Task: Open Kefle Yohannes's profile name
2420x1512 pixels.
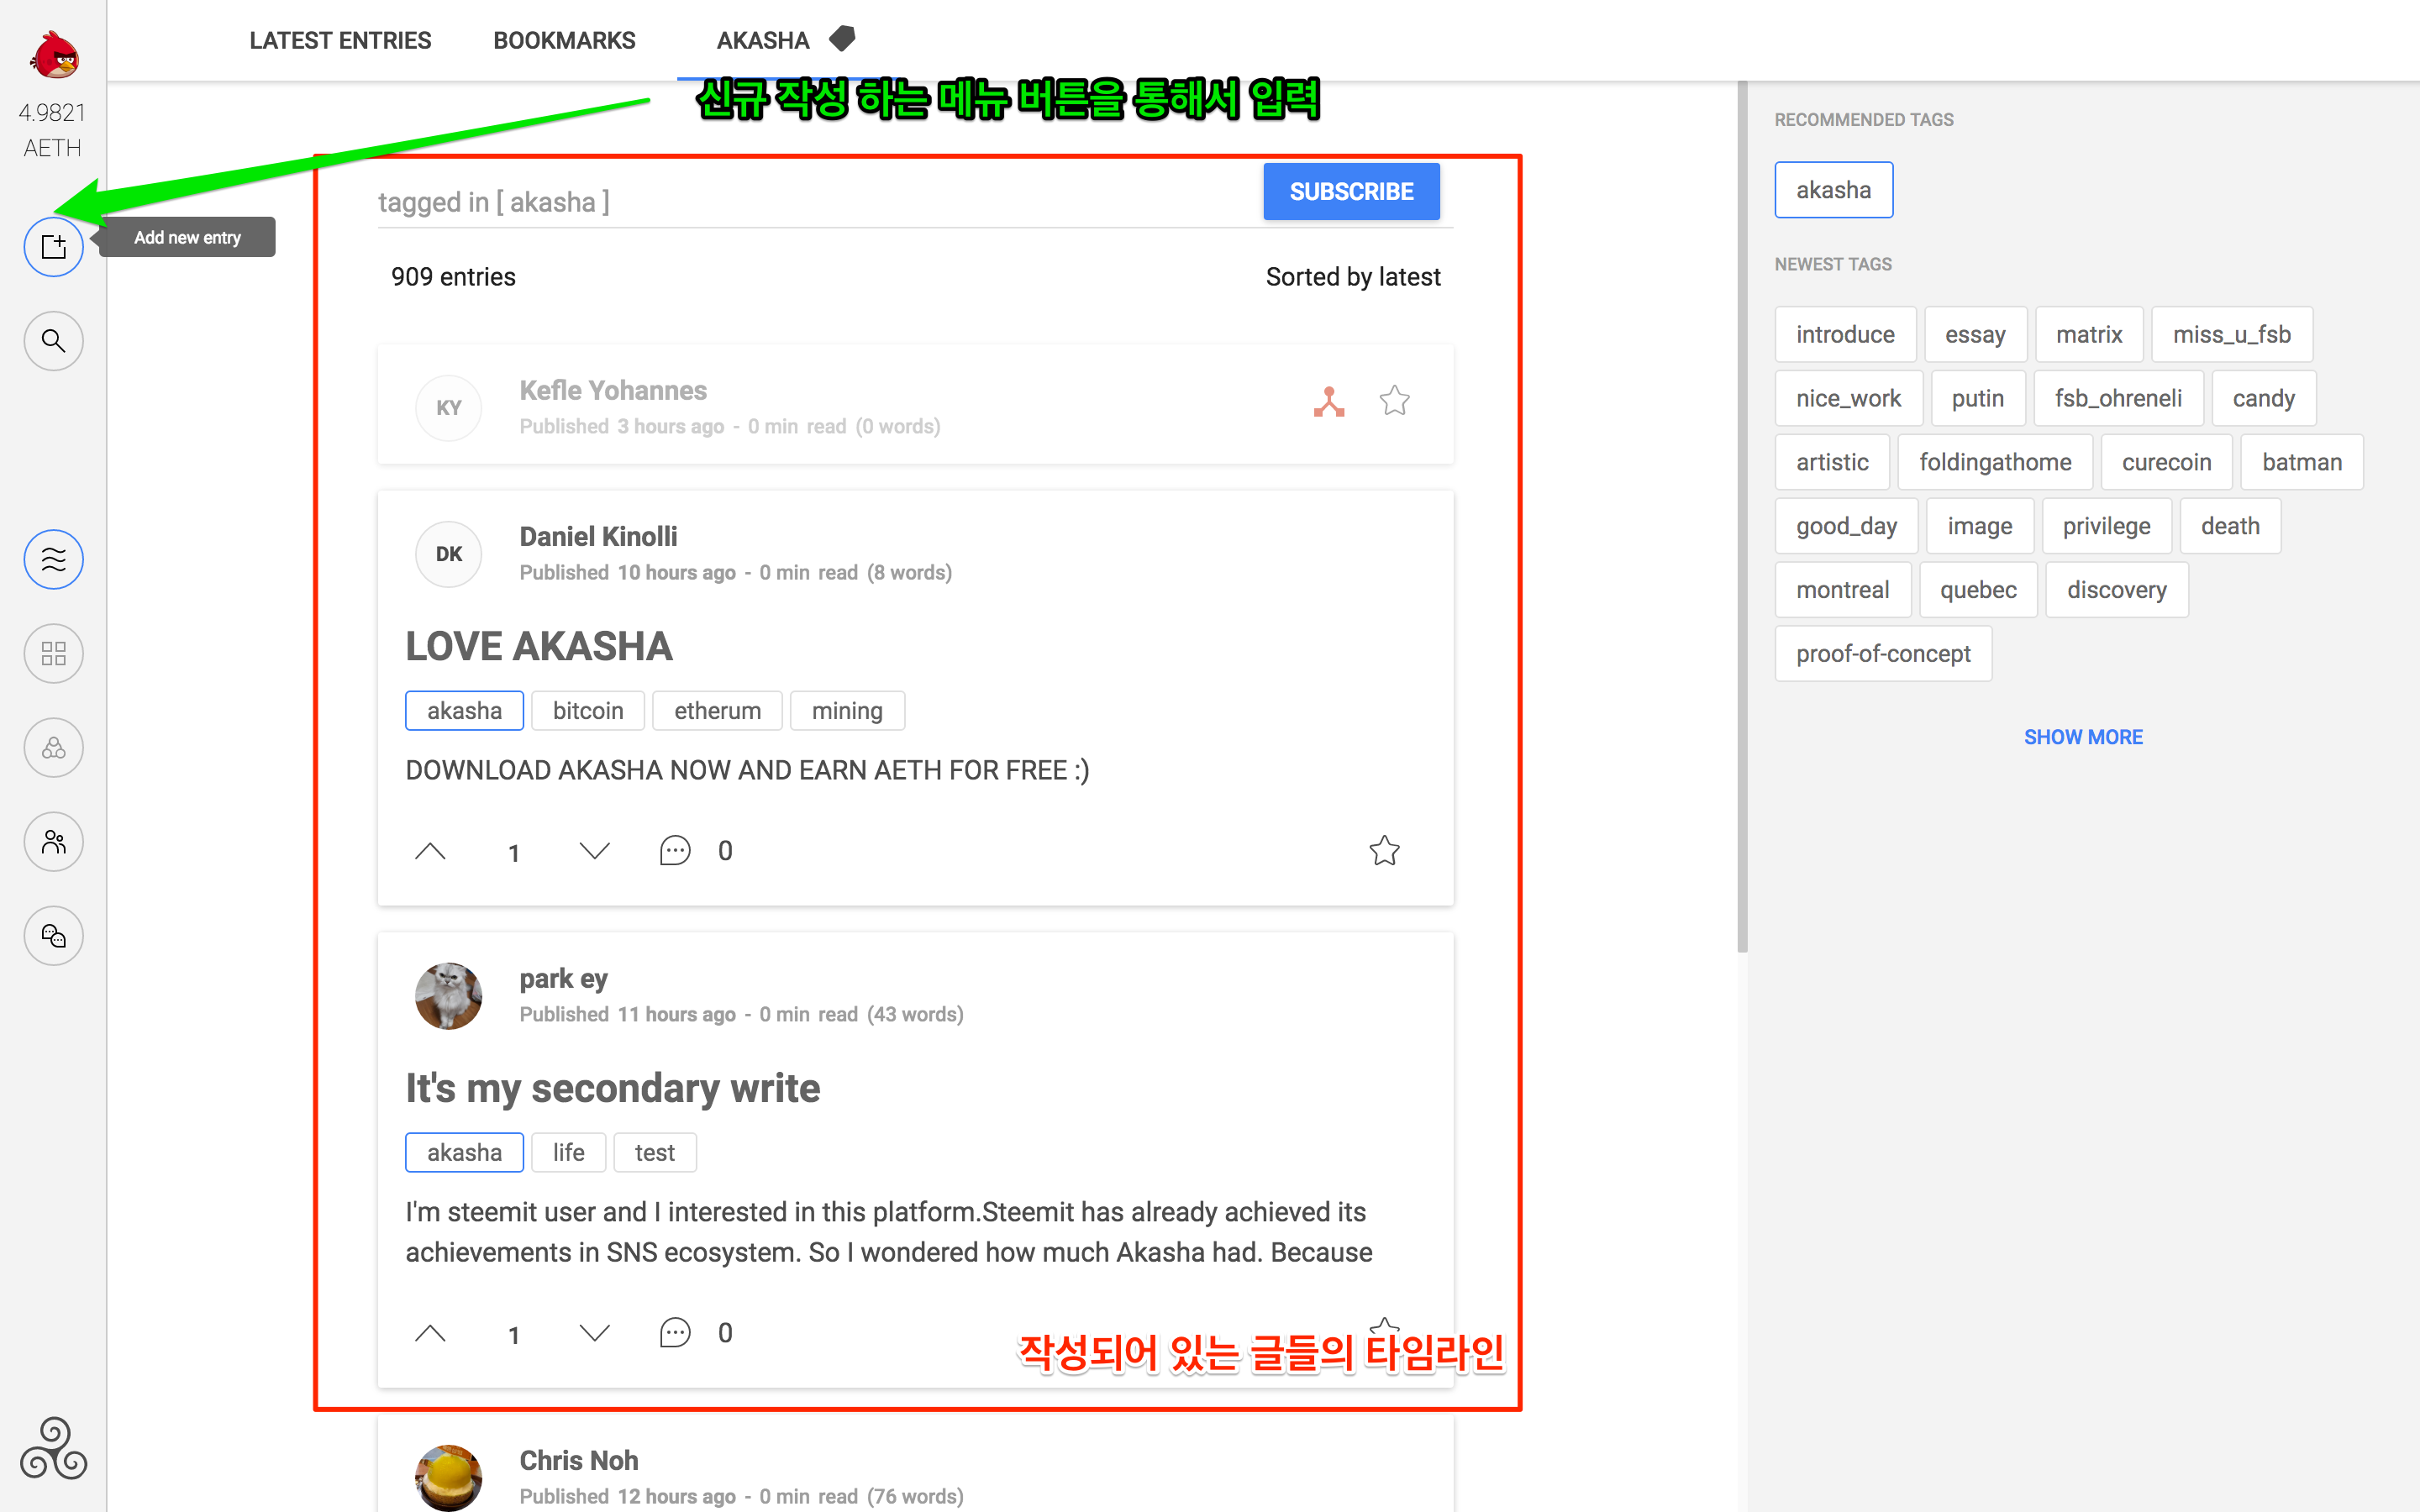Action: [613, 390]
